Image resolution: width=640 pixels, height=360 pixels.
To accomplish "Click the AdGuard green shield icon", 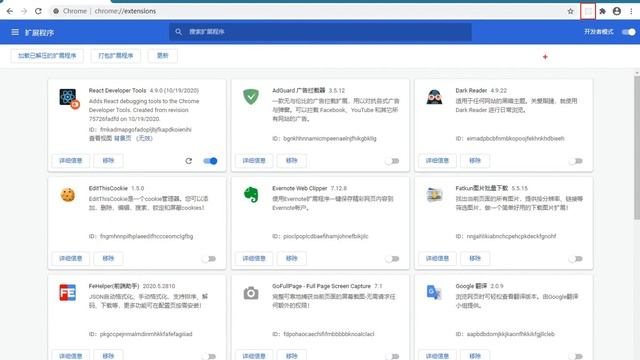I will coord(251,97).
